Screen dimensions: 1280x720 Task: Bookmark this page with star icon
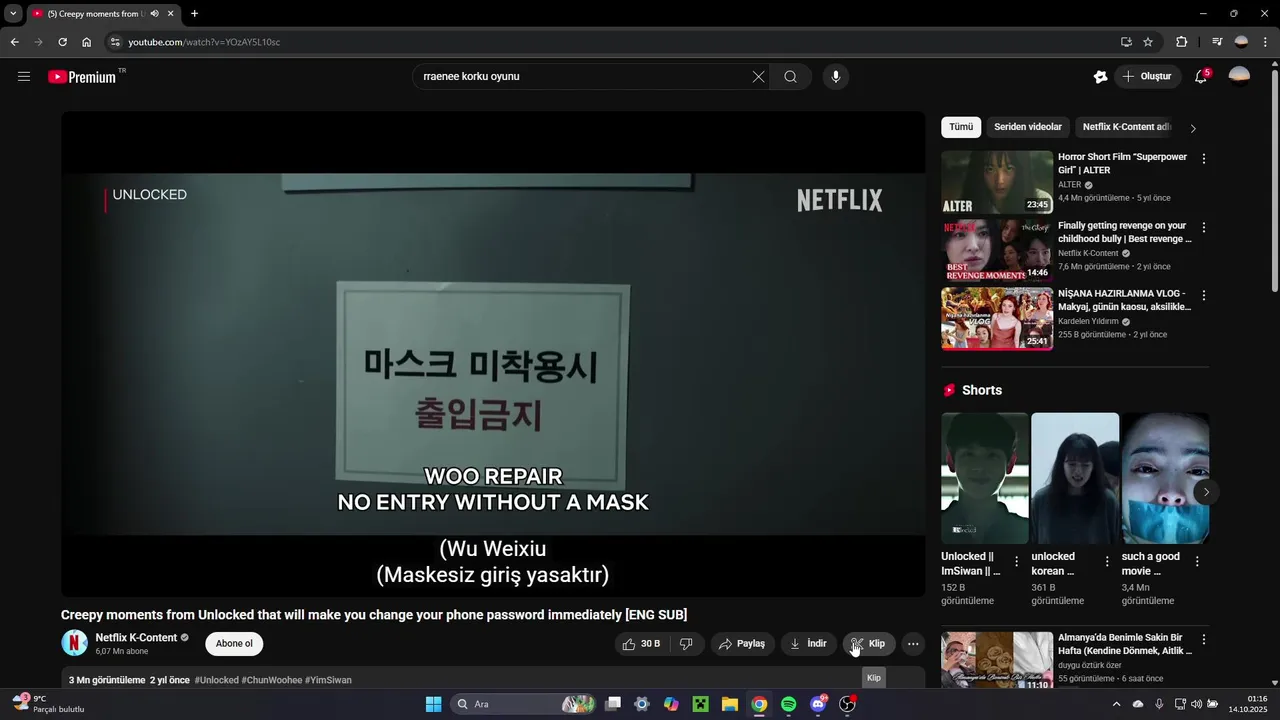point(1148,42)
